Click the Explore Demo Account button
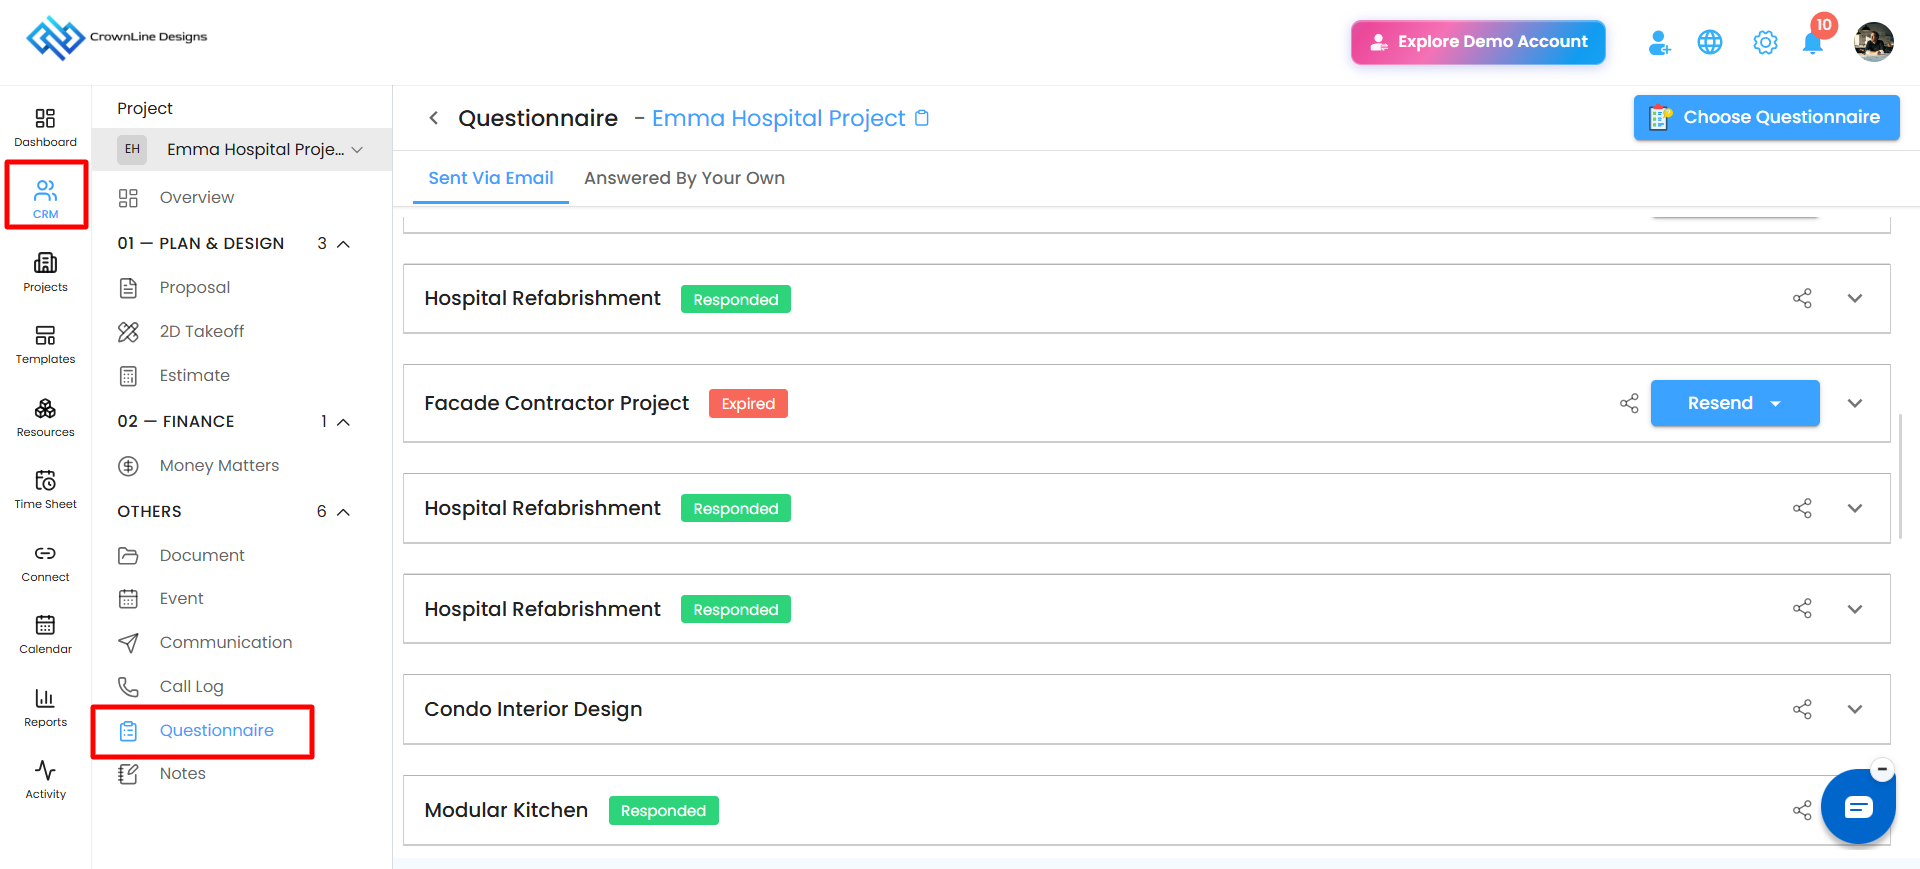 coord(1478,42)
